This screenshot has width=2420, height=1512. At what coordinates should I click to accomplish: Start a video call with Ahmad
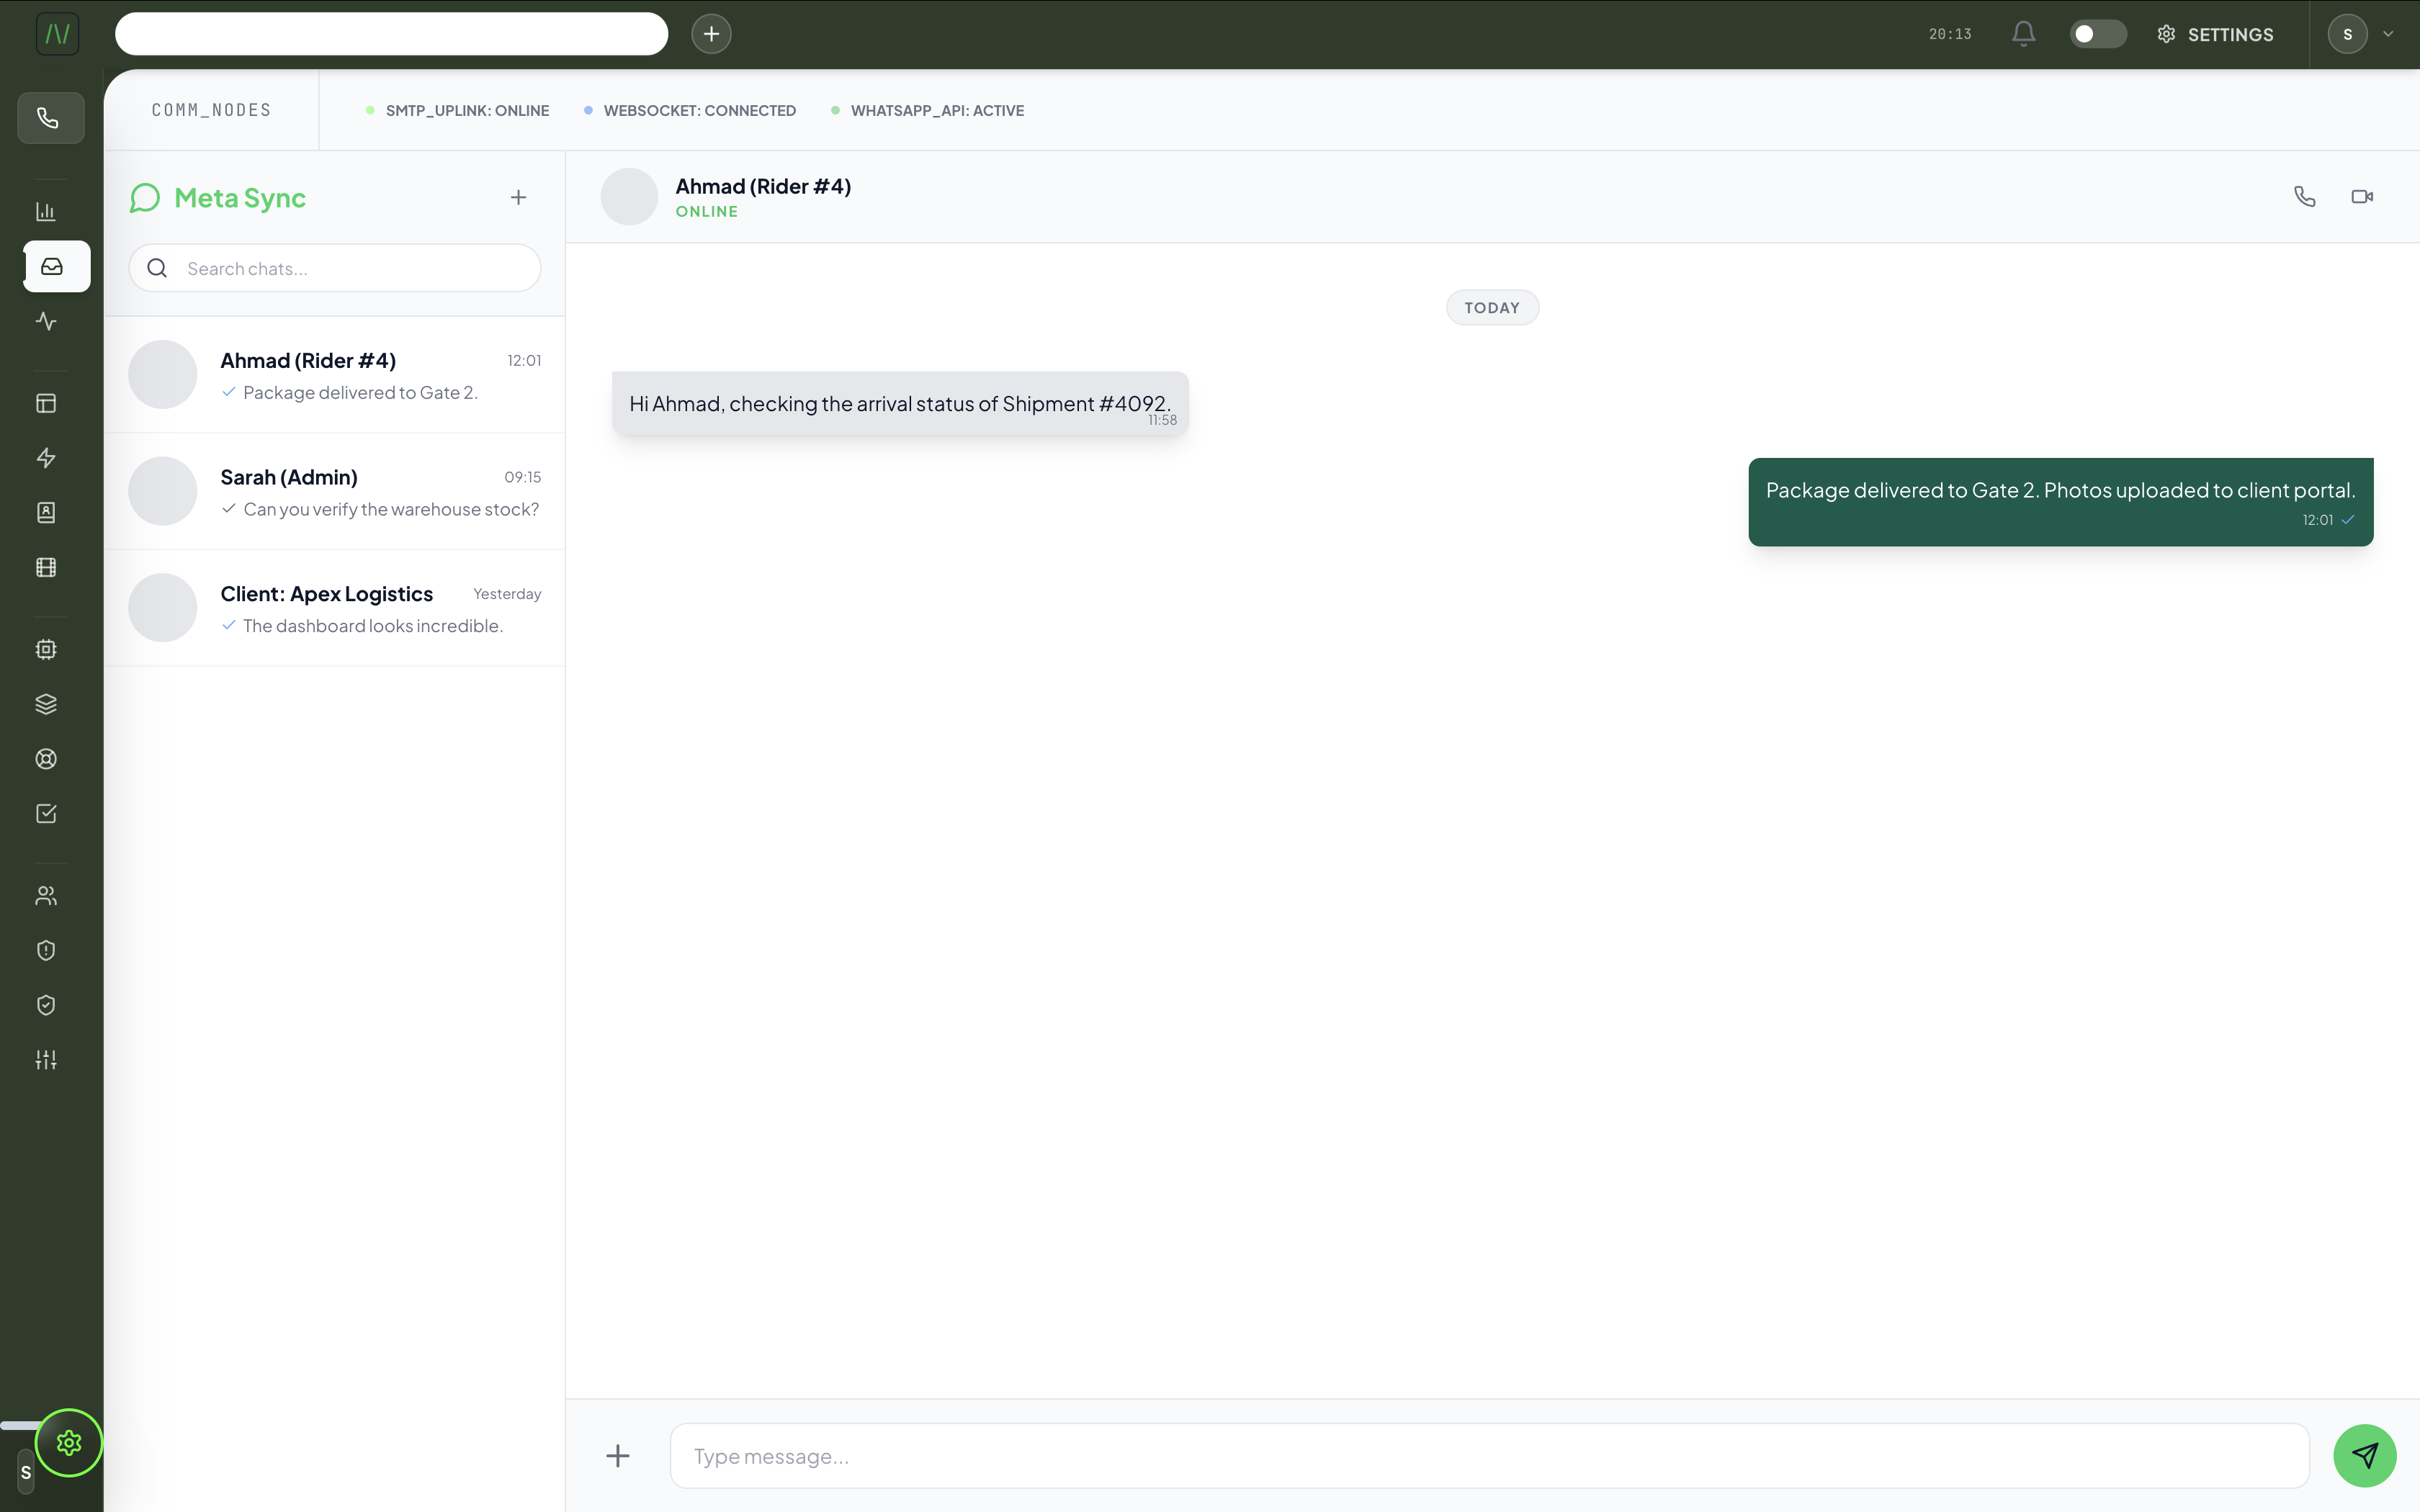(2362, 197)
